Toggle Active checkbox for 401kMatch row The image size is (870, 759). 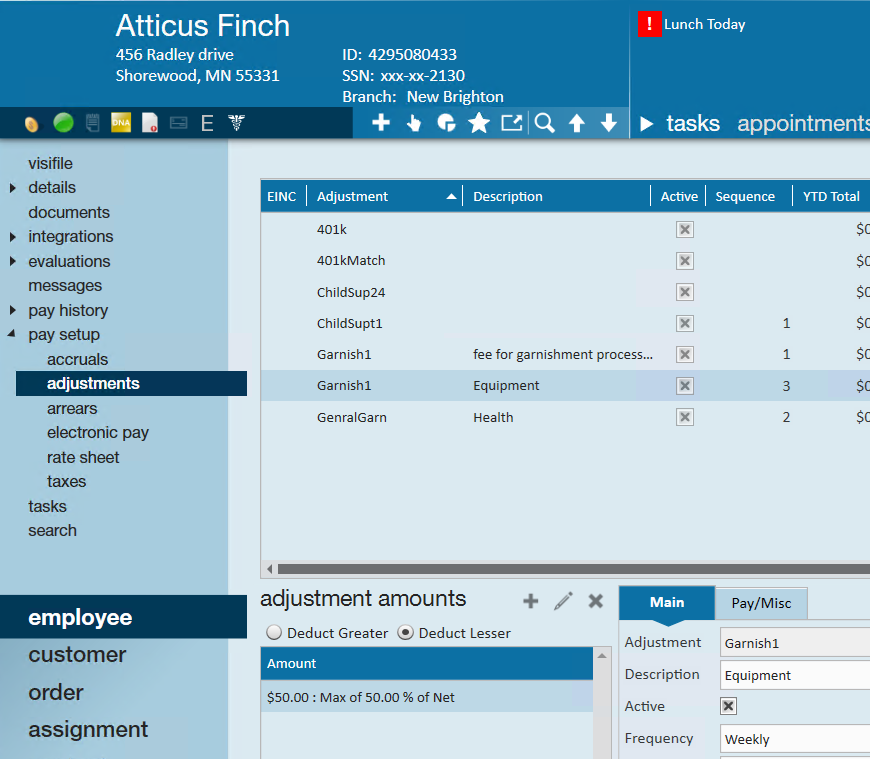click(685, 261)
